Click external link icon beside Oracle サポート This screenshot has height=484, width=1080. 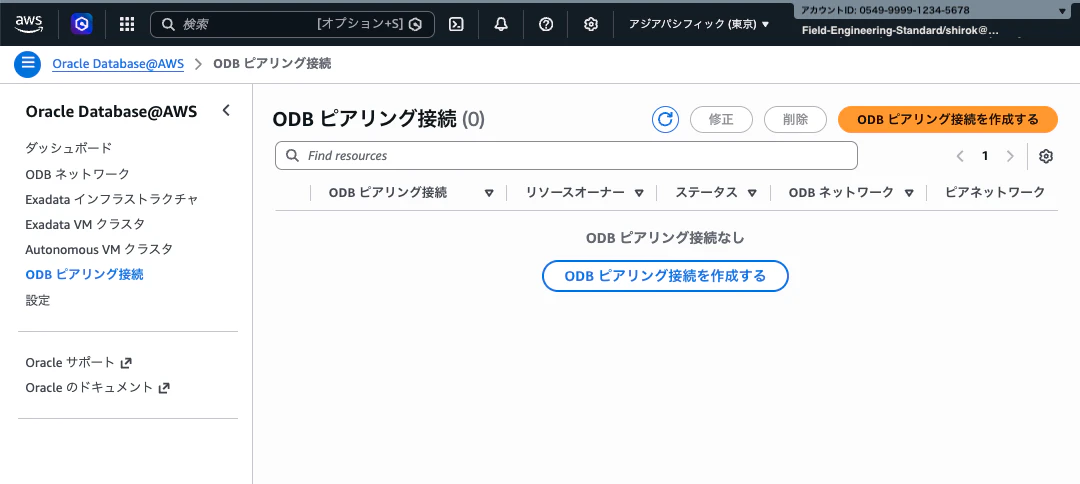click(126, 363)
